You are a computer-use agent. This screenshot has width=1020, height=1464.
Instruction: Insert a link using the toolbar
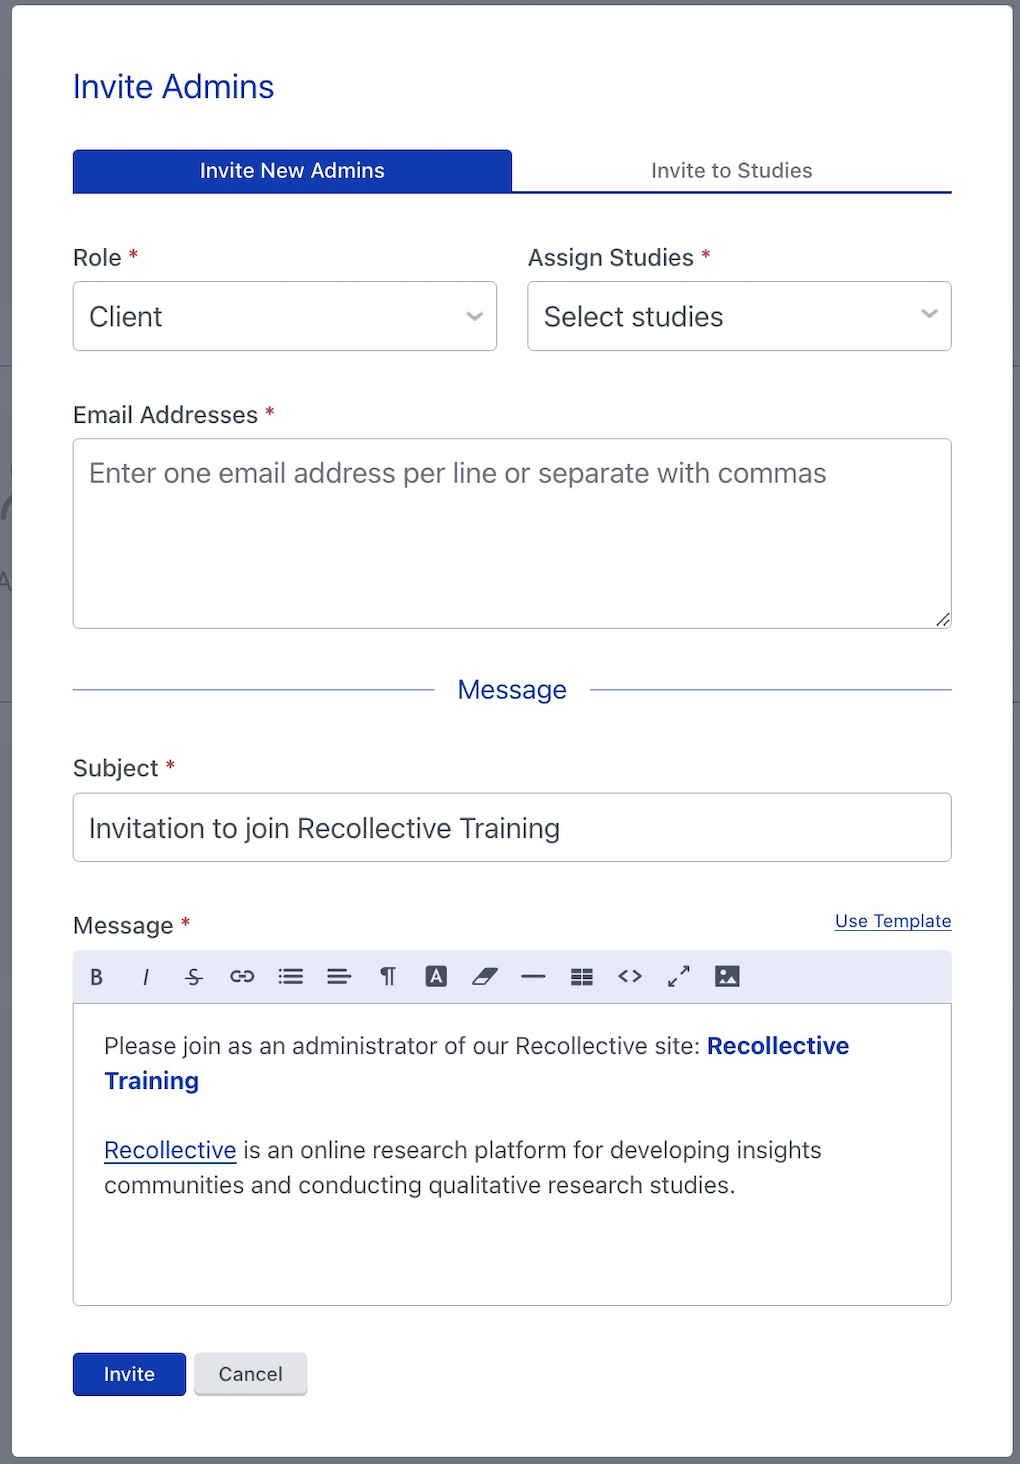242,977
